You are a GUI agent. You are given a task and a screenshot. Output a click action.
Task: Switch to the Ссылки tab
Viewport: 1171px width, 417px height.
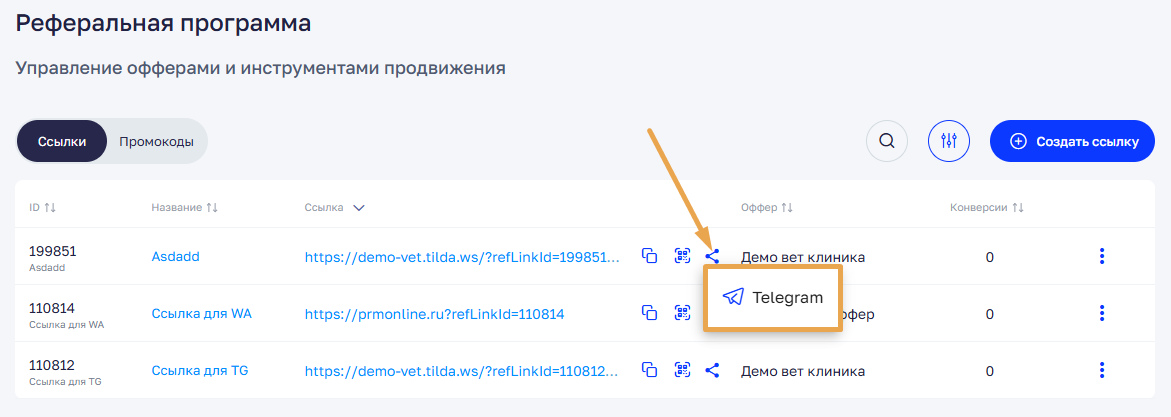tap(62, 141)
